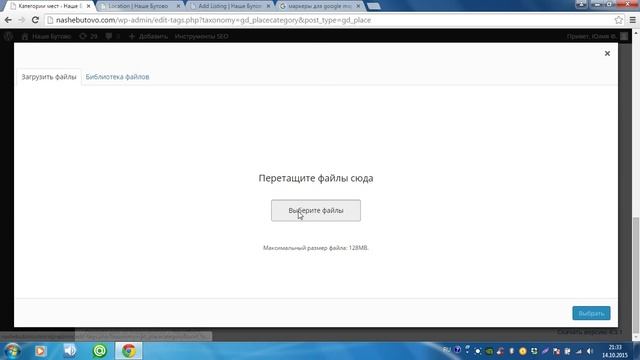
Task: Click the browser forward arrow
Action: [21, 20]
